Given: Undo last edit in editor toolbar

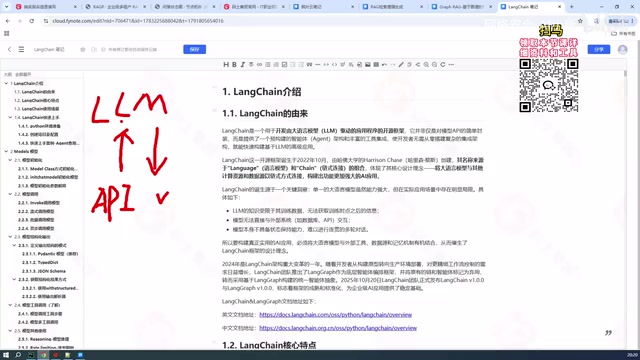Looking at the screenshot, I should (384, 64).
